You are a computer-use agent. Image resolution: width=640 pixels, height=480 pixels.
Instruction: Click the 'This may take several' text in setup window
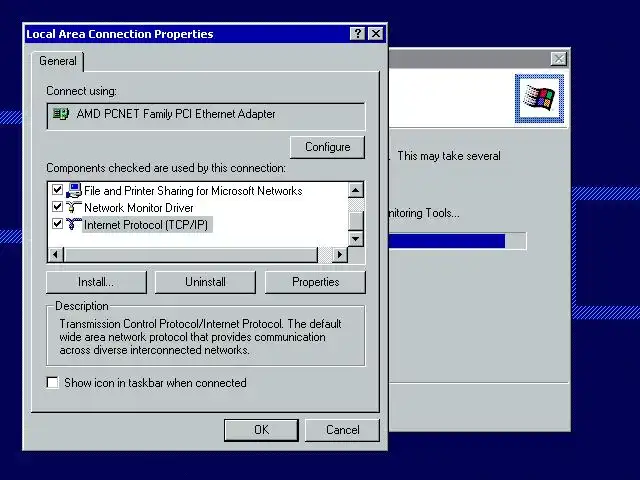click(x=449, y=156)
